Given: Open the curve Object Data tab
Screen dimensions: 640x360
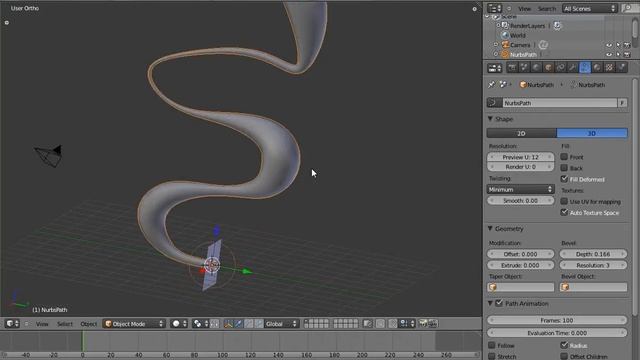Looking at the screenshot, I should coord(585,68).
